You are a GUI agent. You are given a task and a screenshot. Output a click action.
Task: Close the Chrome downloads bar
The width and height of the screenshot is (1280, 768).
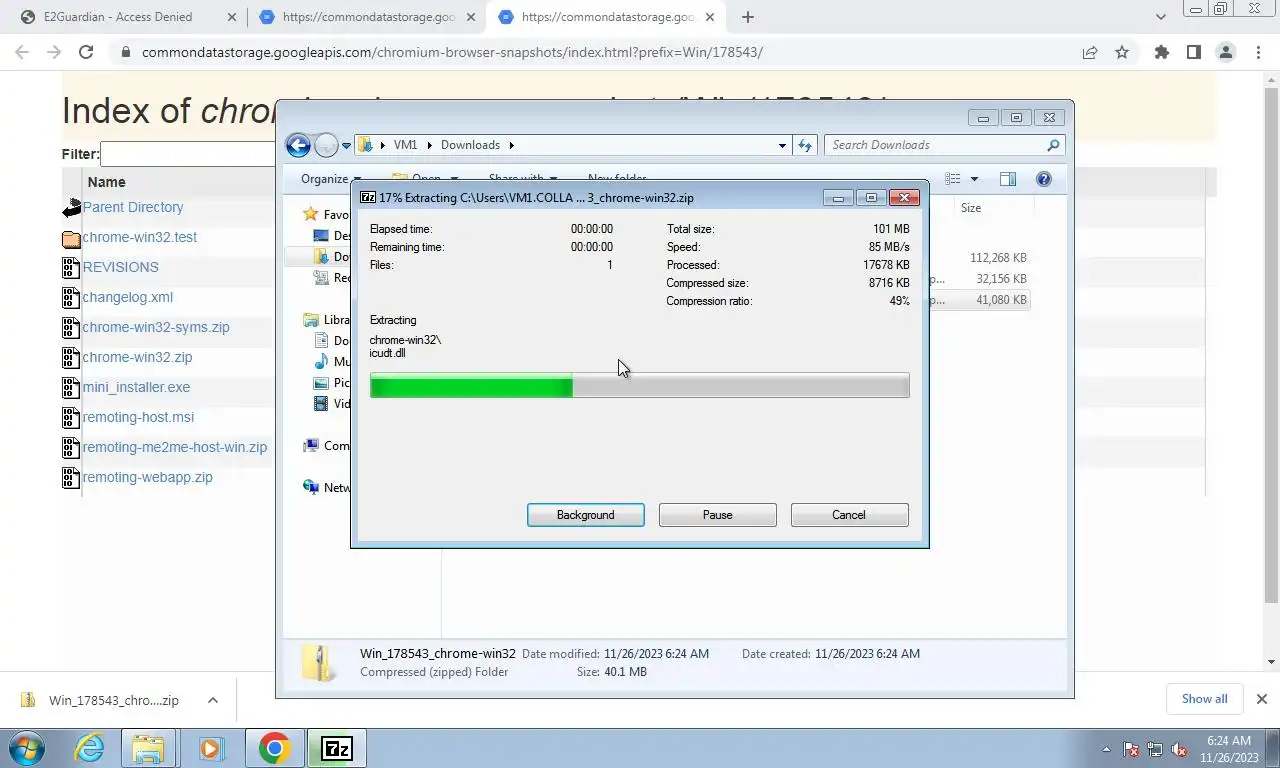[1261, 699]
